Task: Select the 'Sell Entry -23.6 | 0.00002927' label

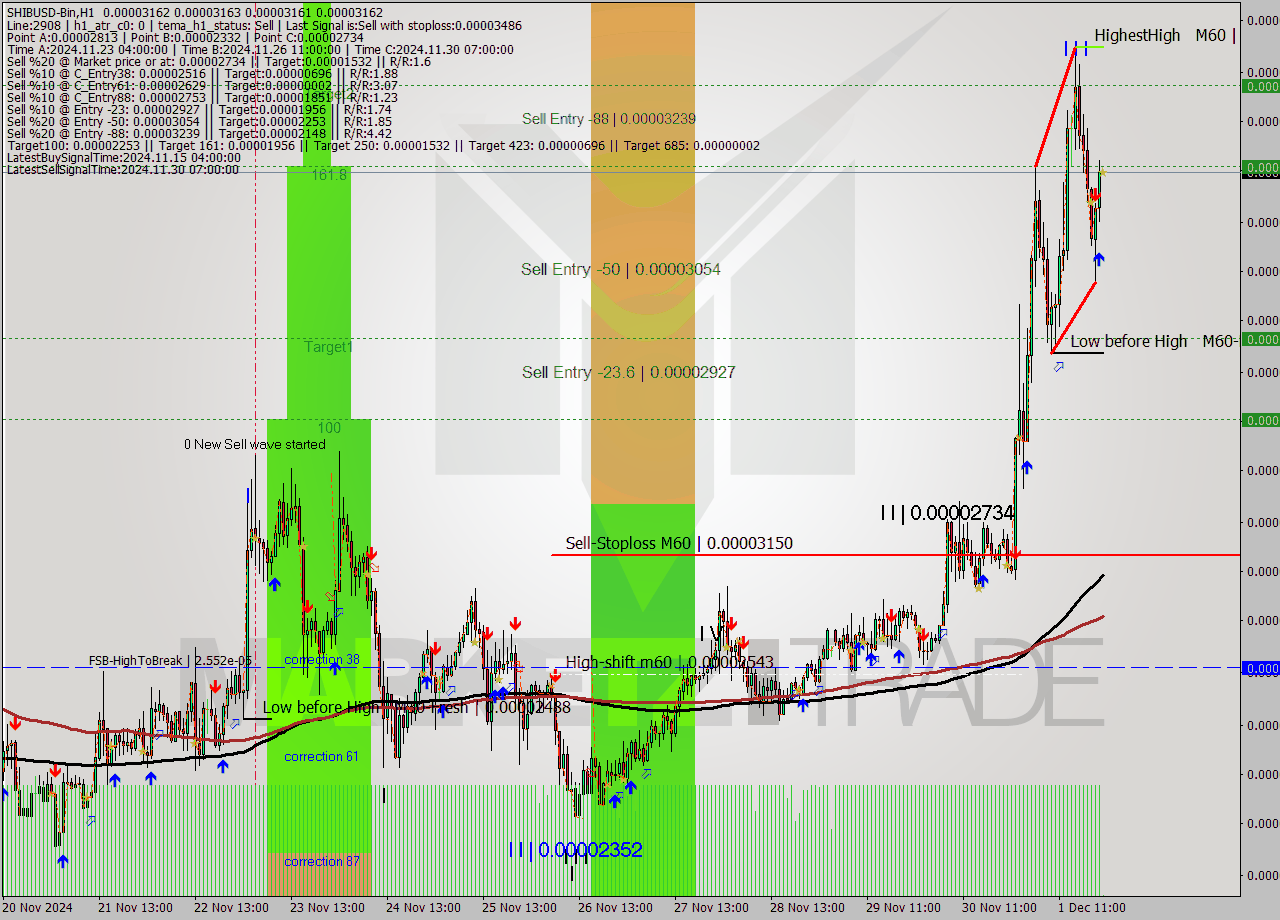Action: point(629,372)
